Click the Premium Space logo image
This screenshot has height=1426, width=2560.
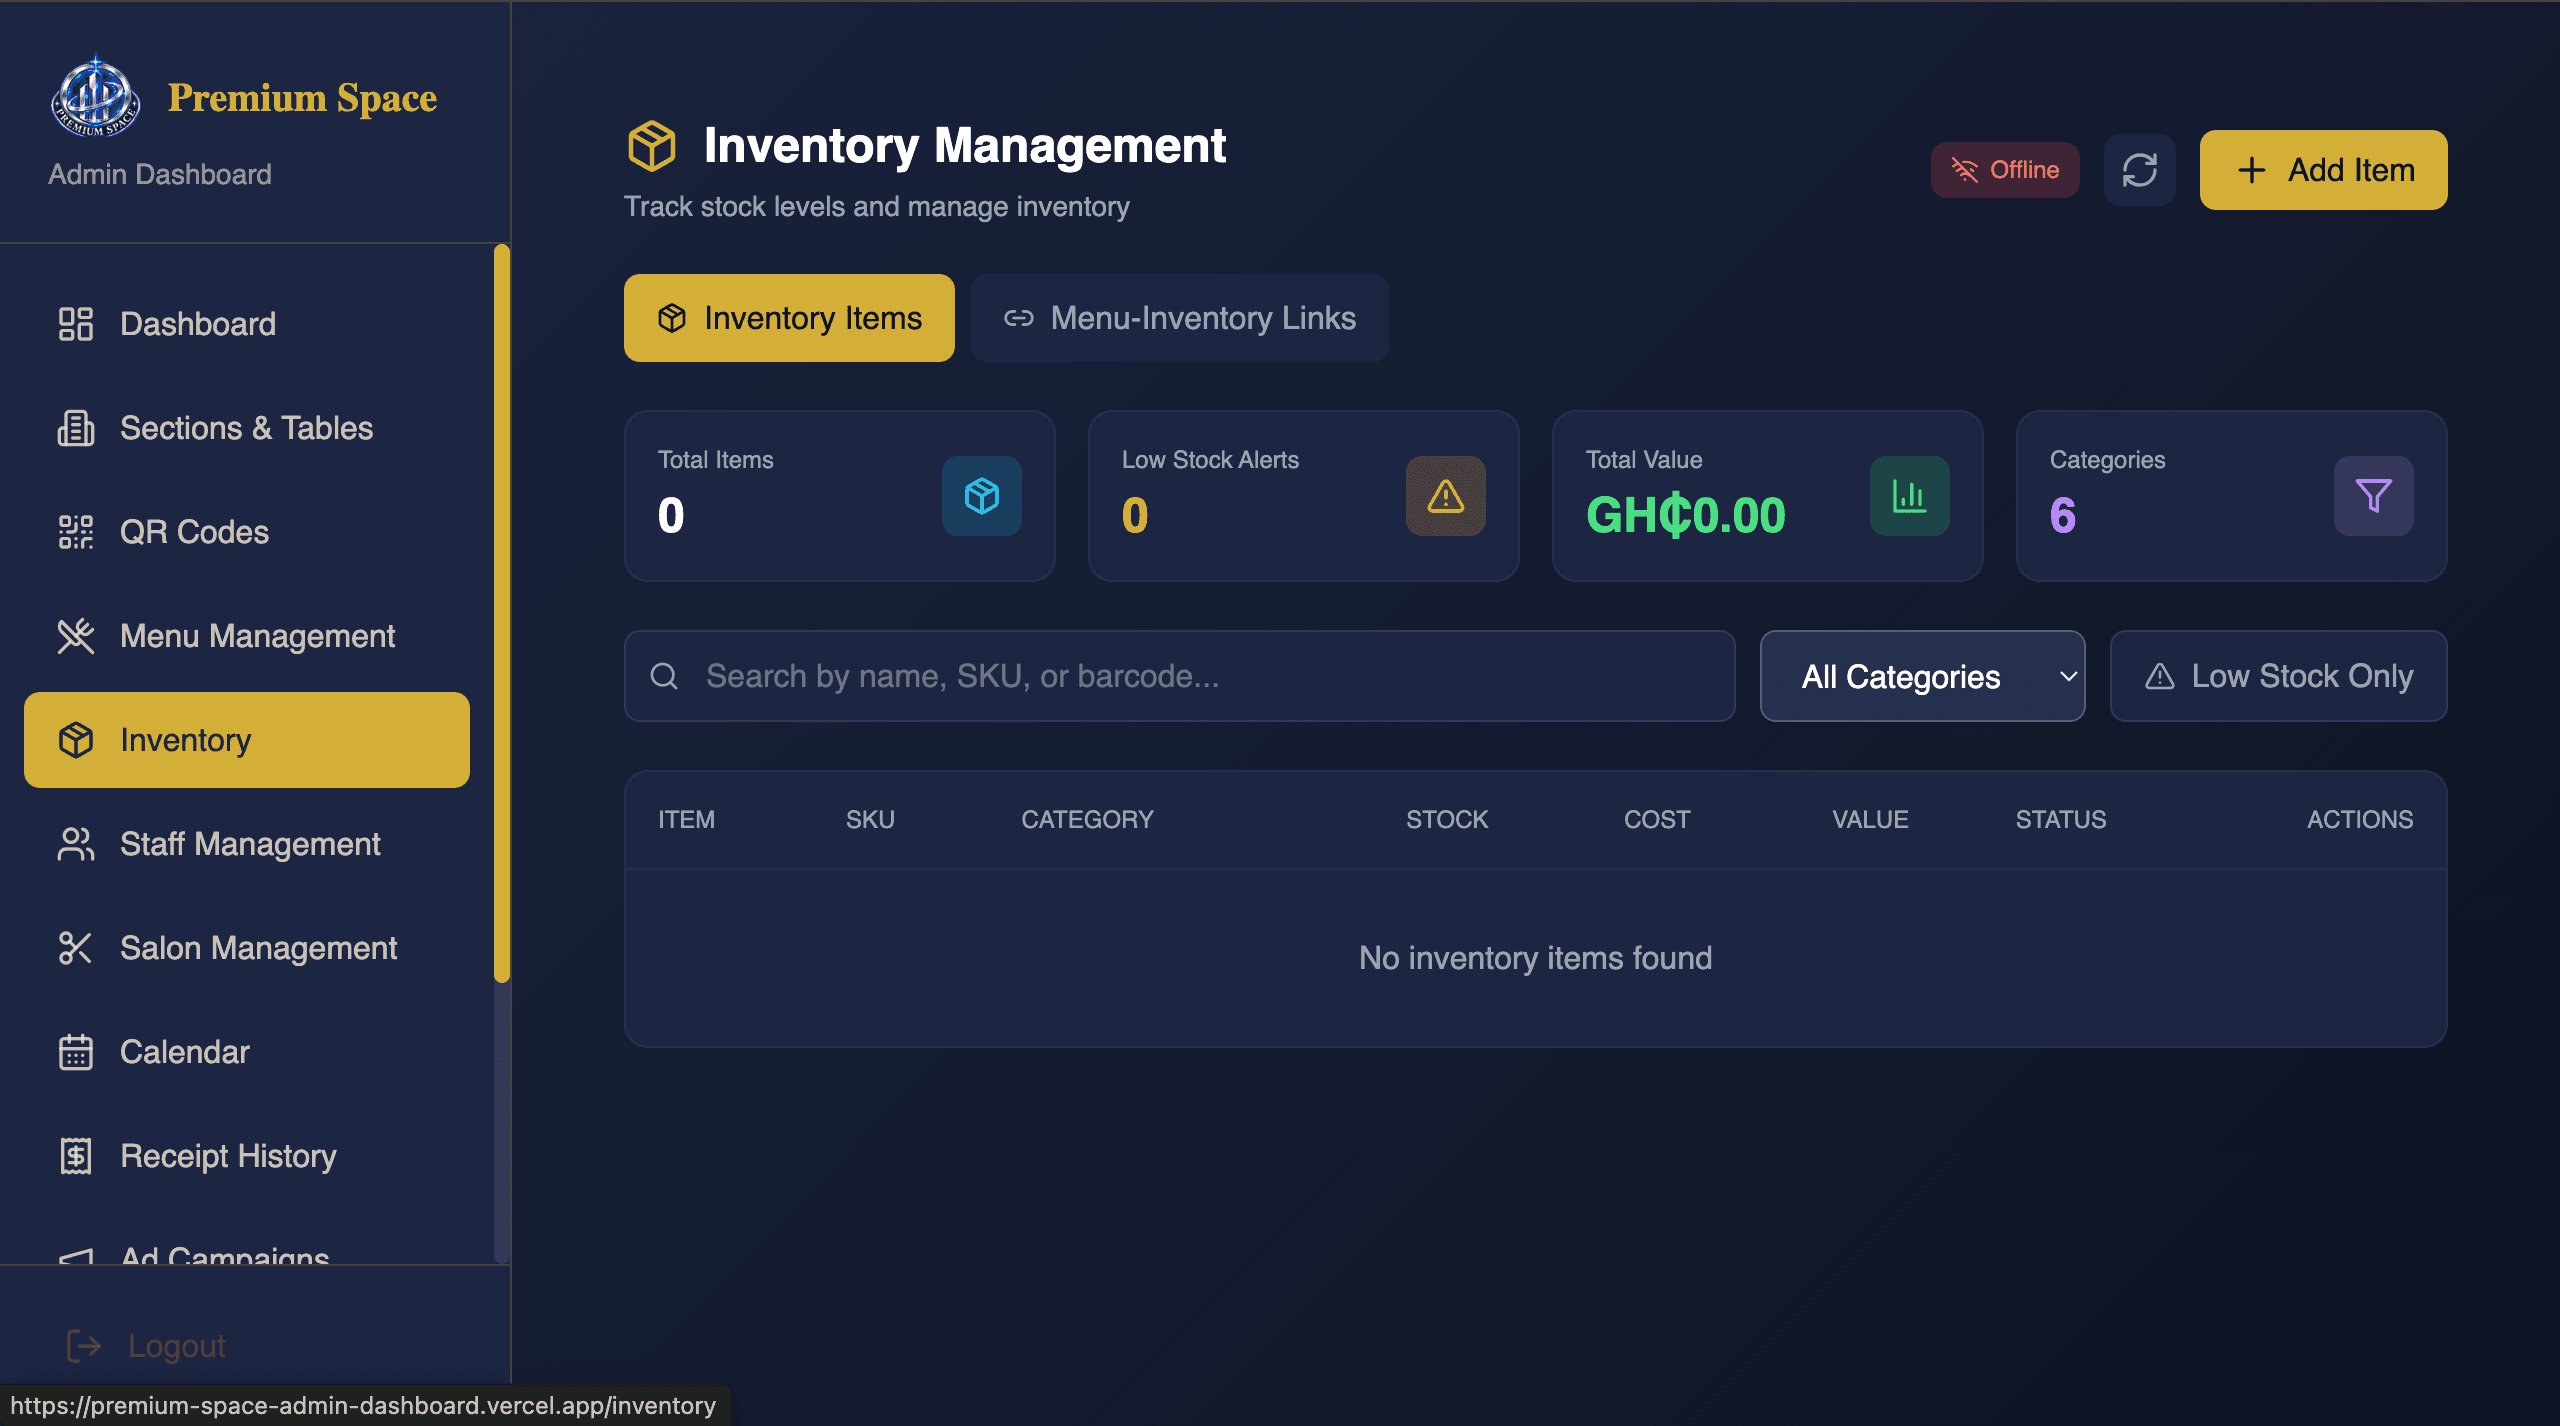click(95, 97)
